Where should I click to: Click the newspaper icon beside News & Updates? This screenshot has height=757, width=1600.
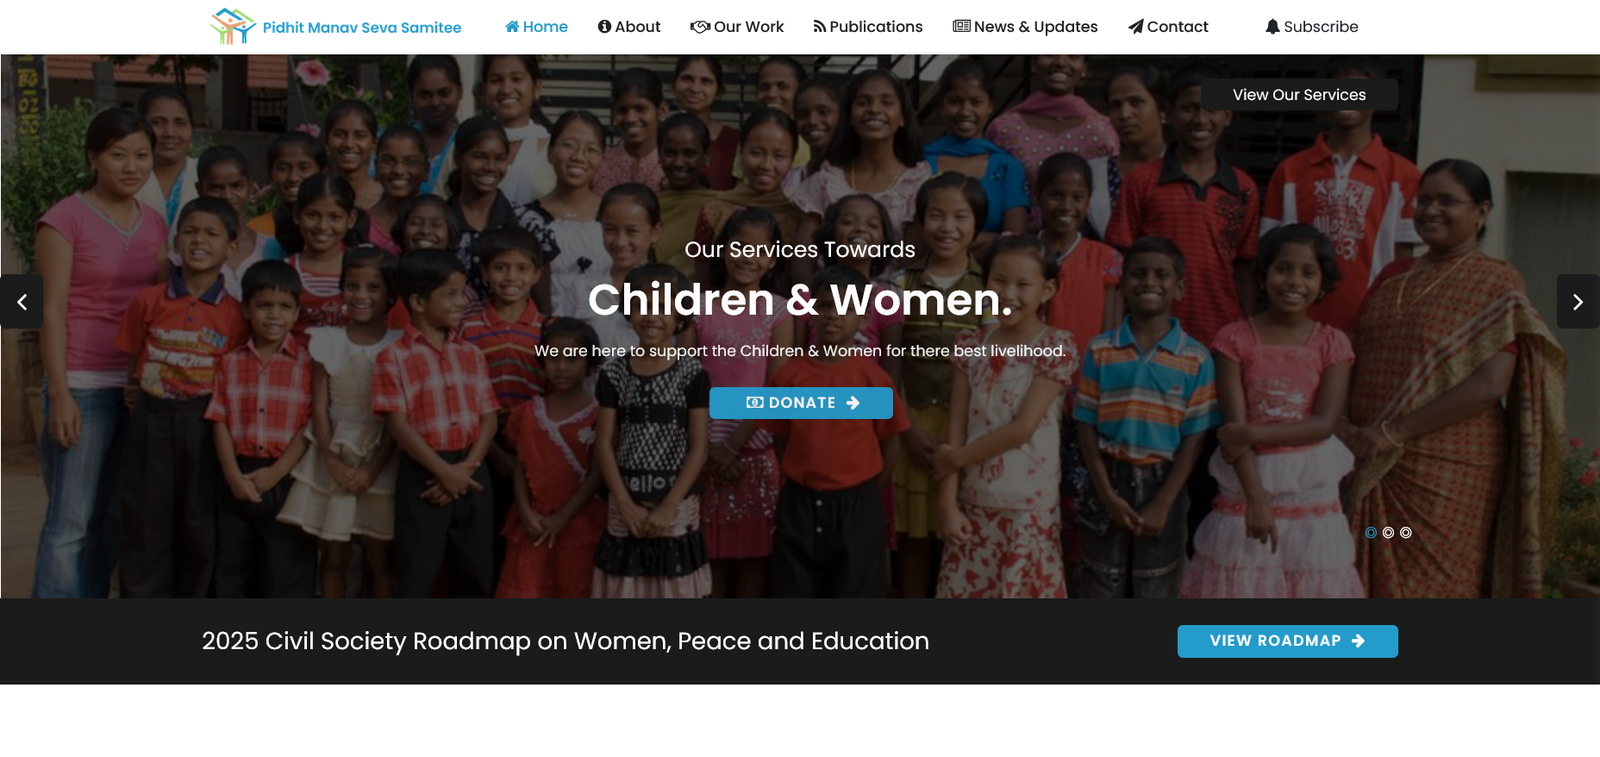tap(961, 26)
